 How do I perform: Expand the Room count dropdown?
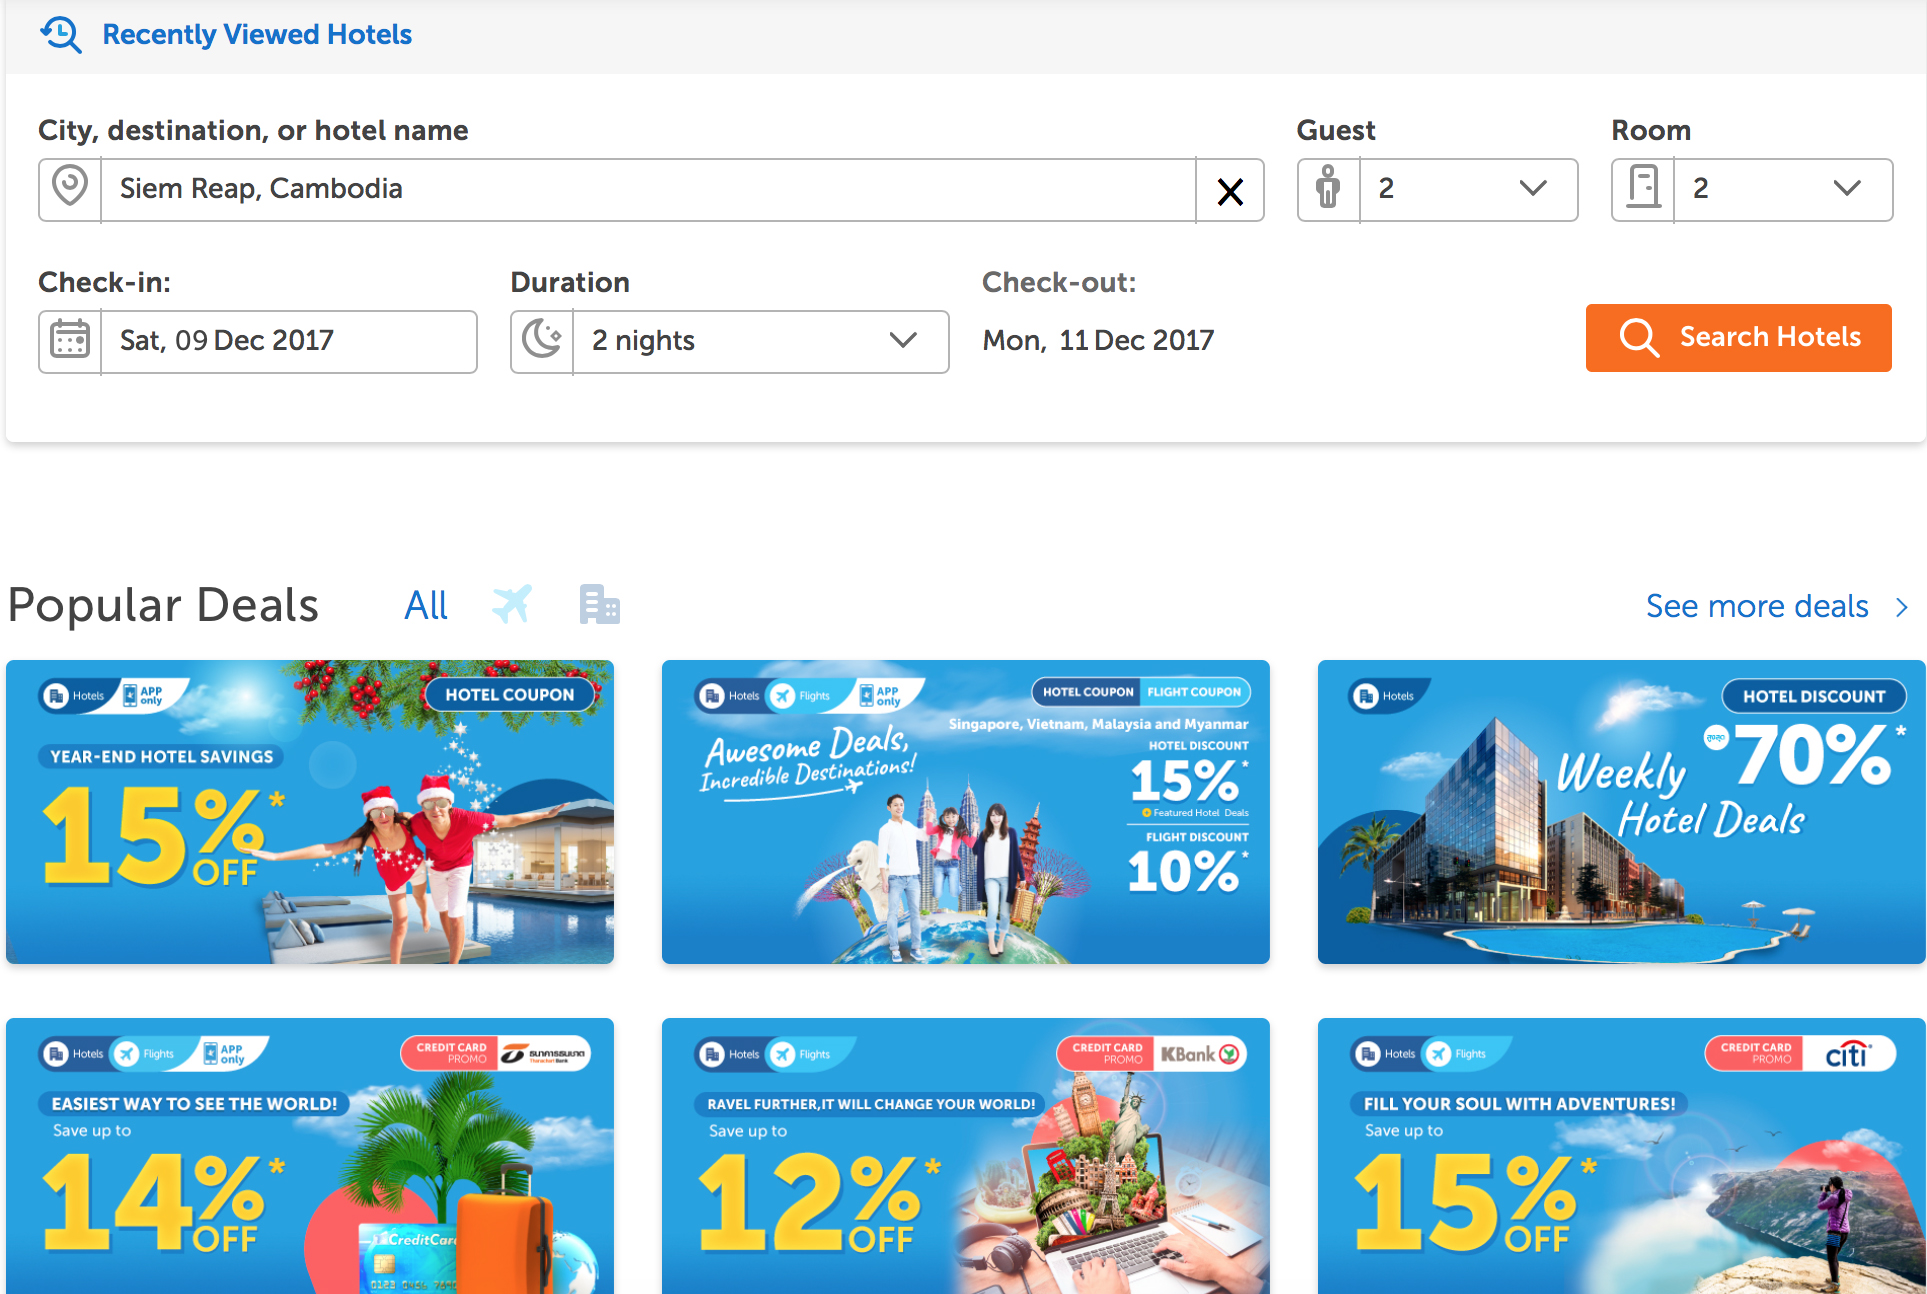[x=1782, y=189]
